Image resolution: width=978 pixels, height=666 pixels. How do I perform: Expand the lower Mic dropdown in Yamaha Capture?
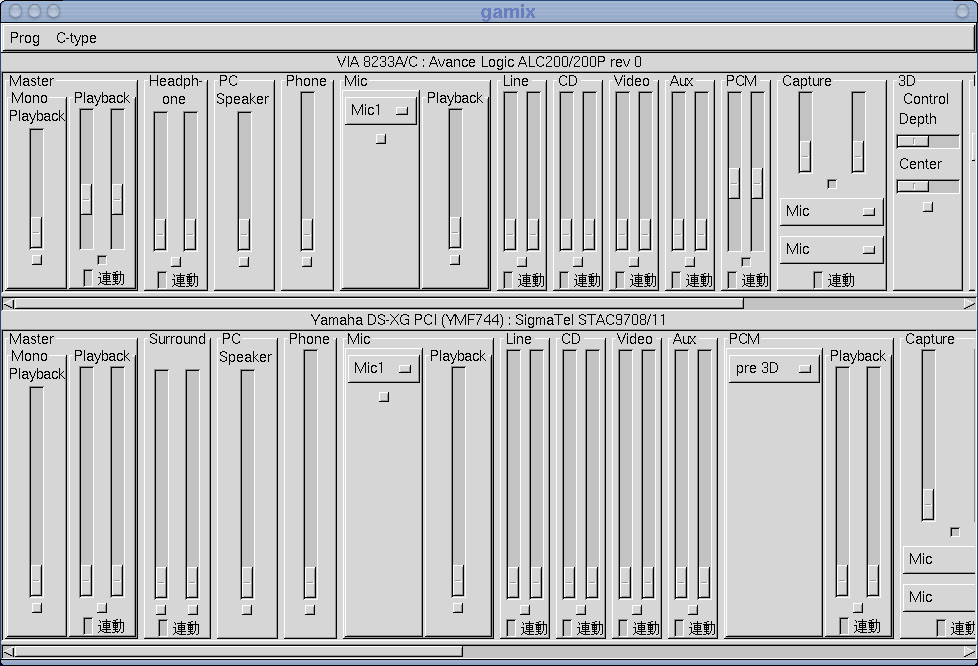[x=940, y=597]
